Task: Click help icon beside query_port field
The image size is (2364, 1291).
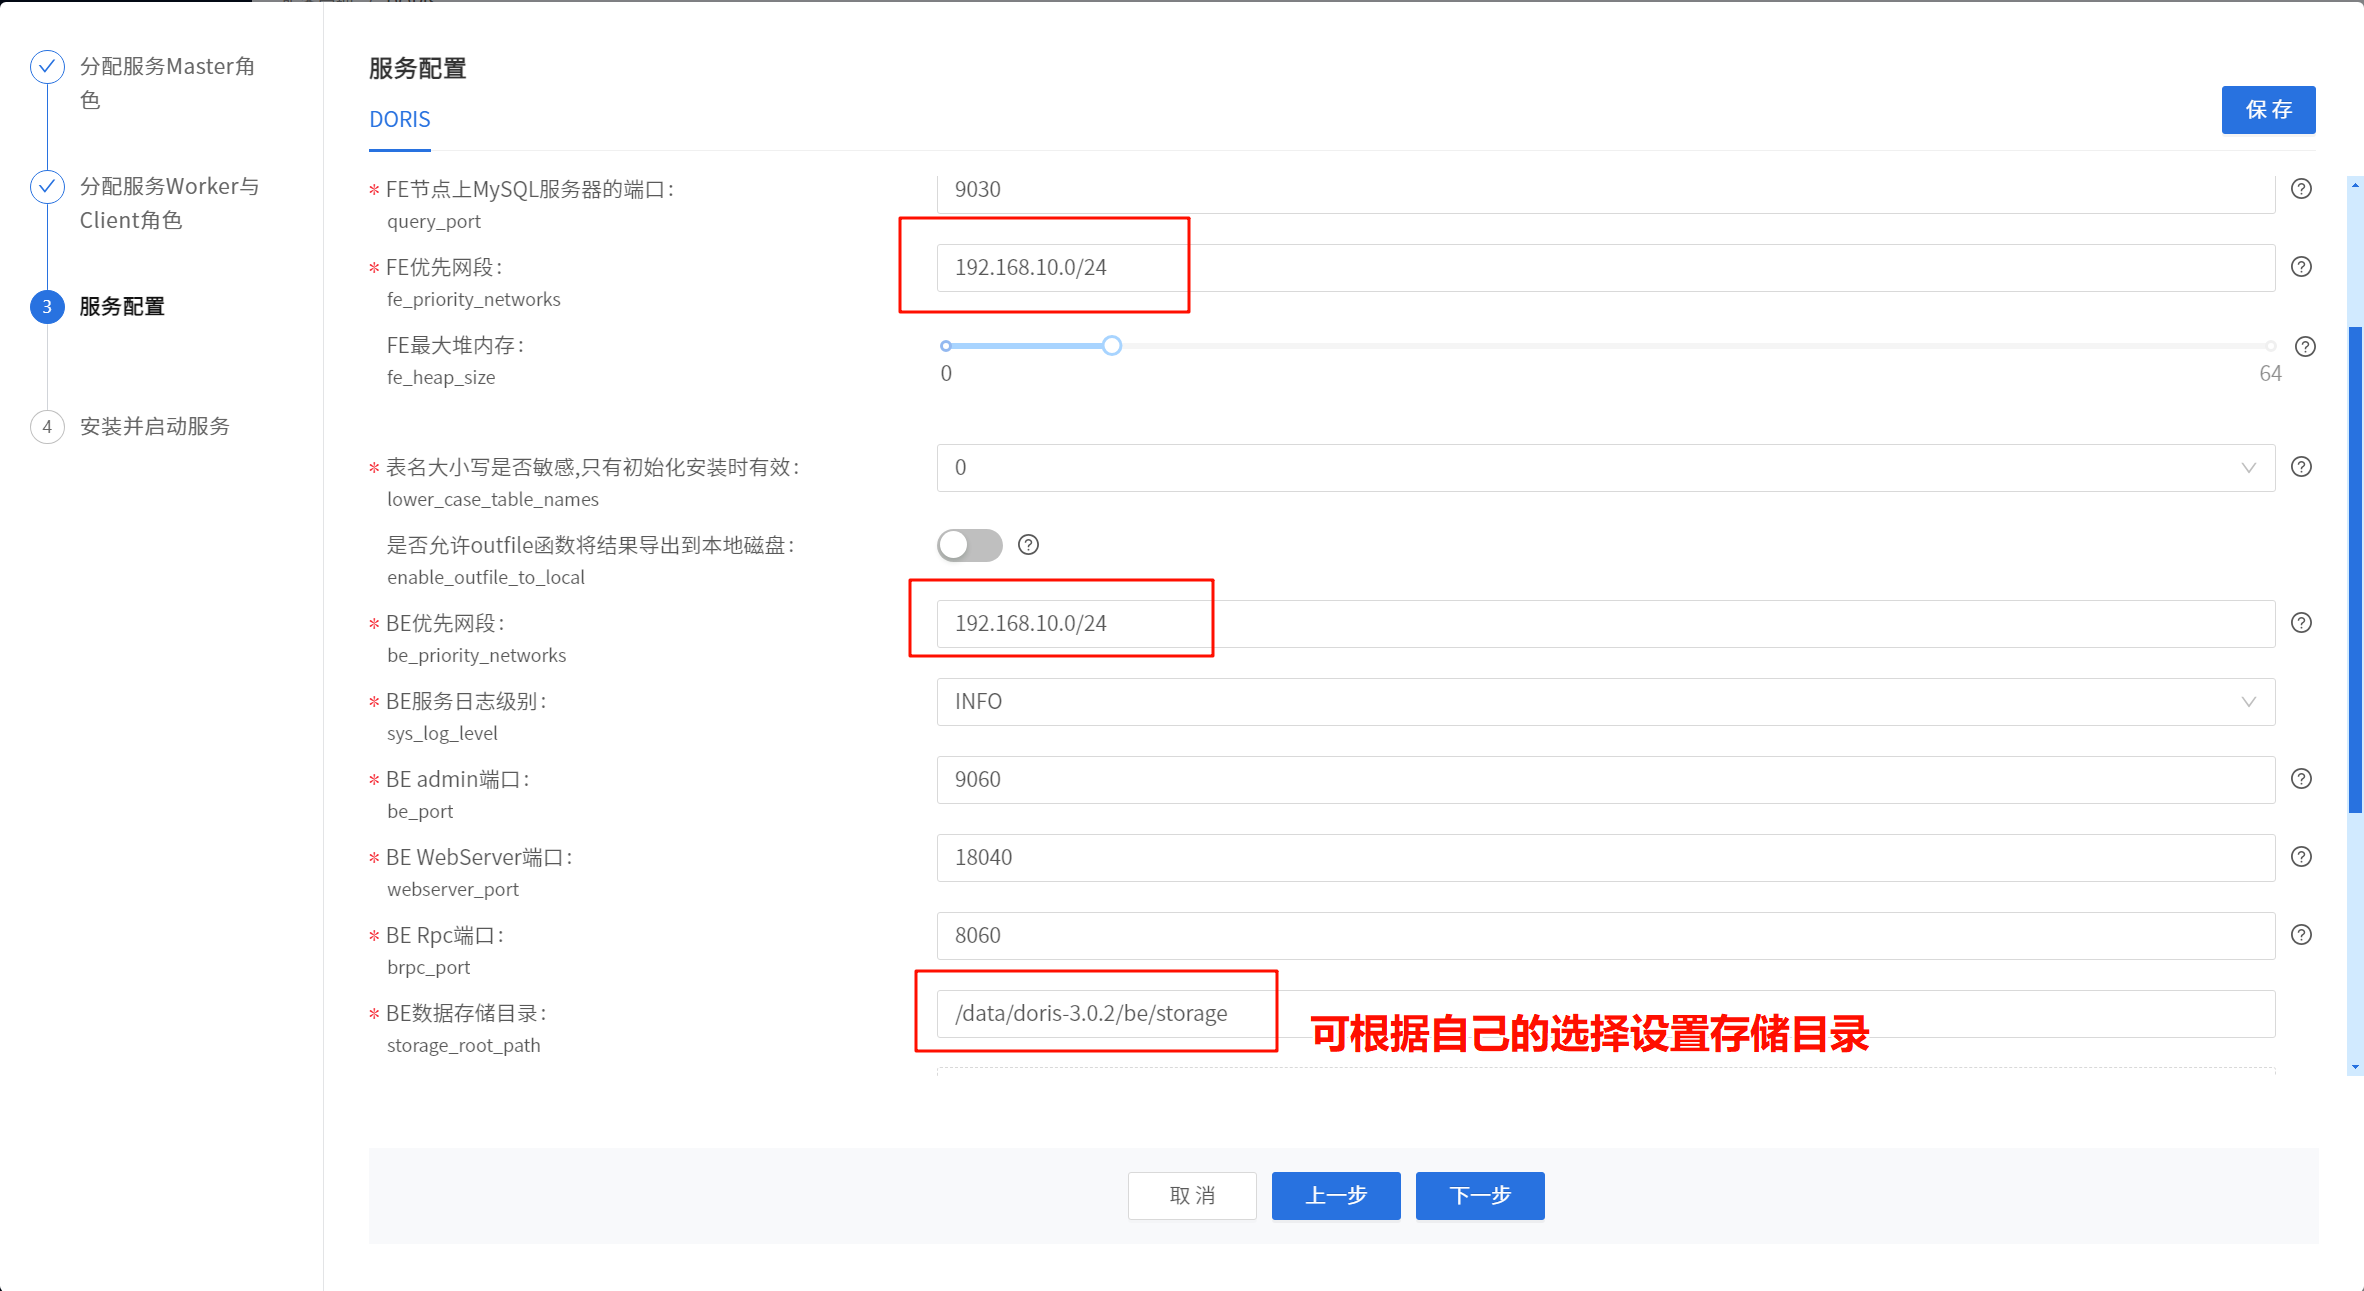Action: coord(2301,189)
